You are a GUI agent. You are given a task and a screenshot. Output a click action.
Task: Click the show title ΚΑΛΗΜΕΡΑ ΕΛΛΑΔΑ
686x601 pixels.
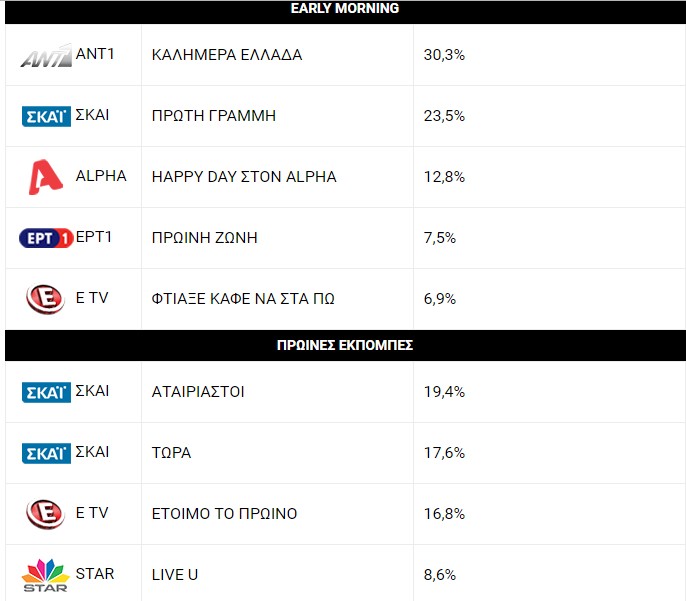click(x=227, y=55)
